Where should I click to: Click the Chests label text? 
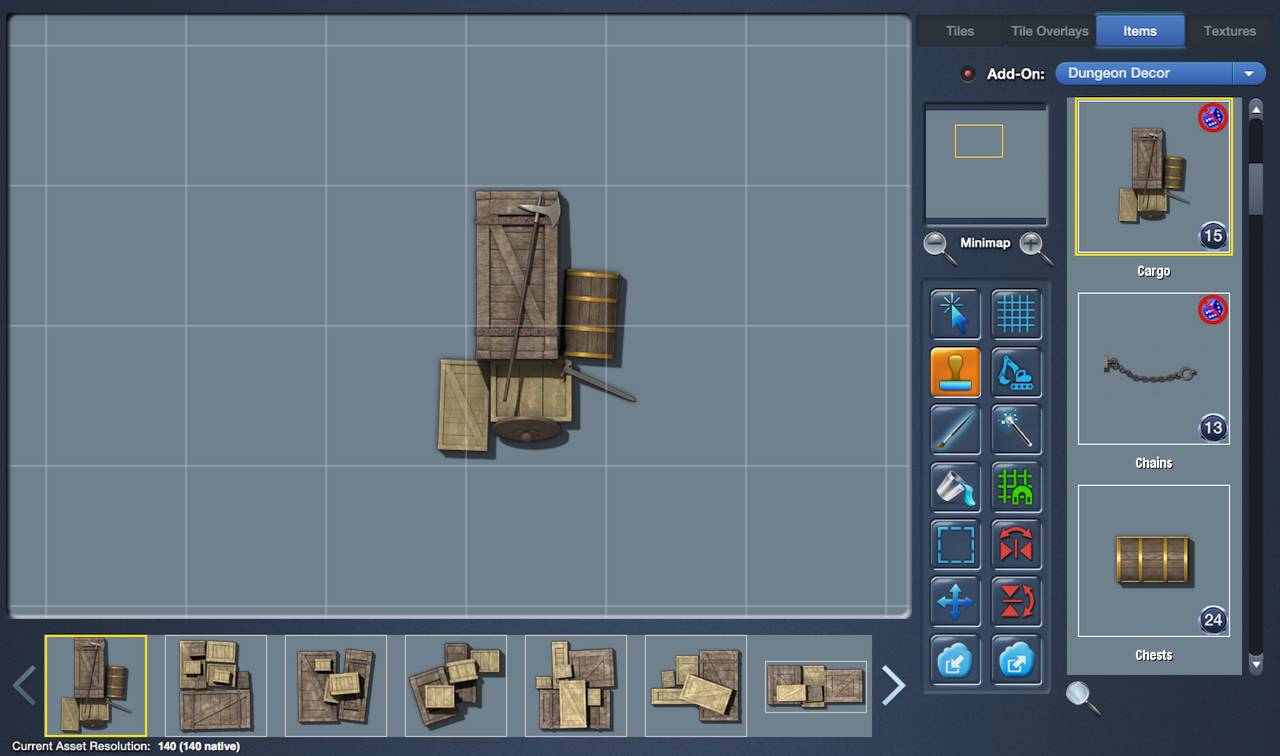(1154, 655)
